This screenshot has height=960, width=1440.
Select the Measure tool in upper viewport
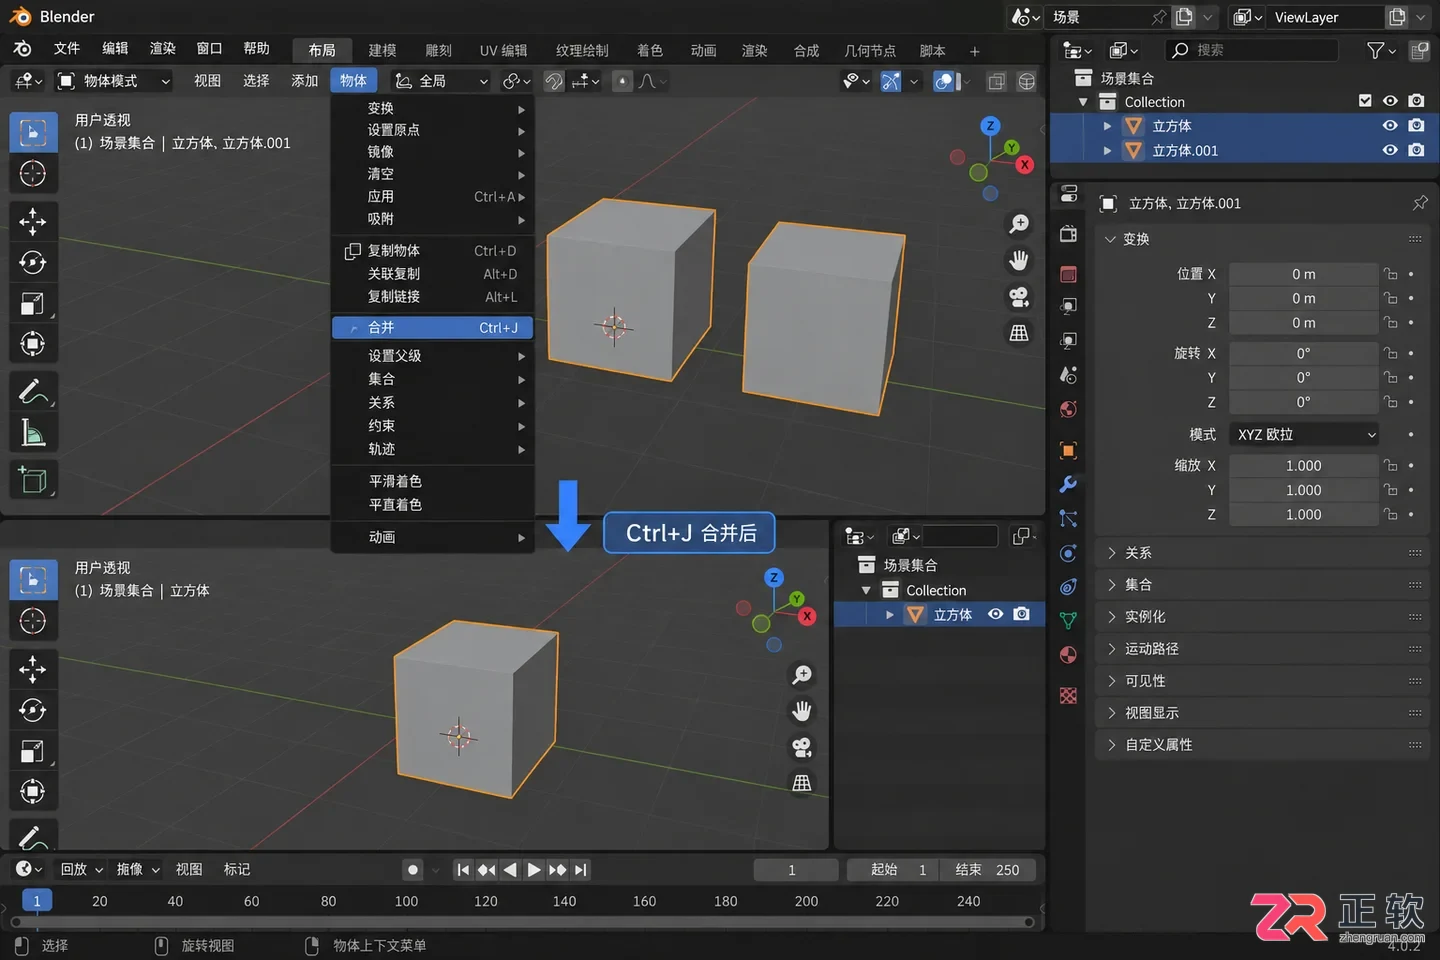tap(33, 433)
